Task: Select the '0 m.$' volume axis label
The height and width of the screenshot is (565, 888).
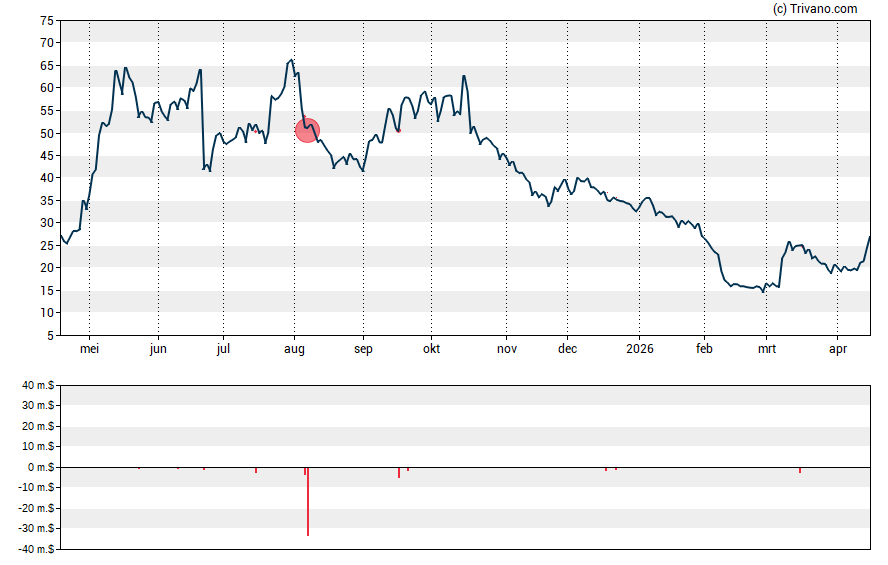Action: [x=39, y=468]
